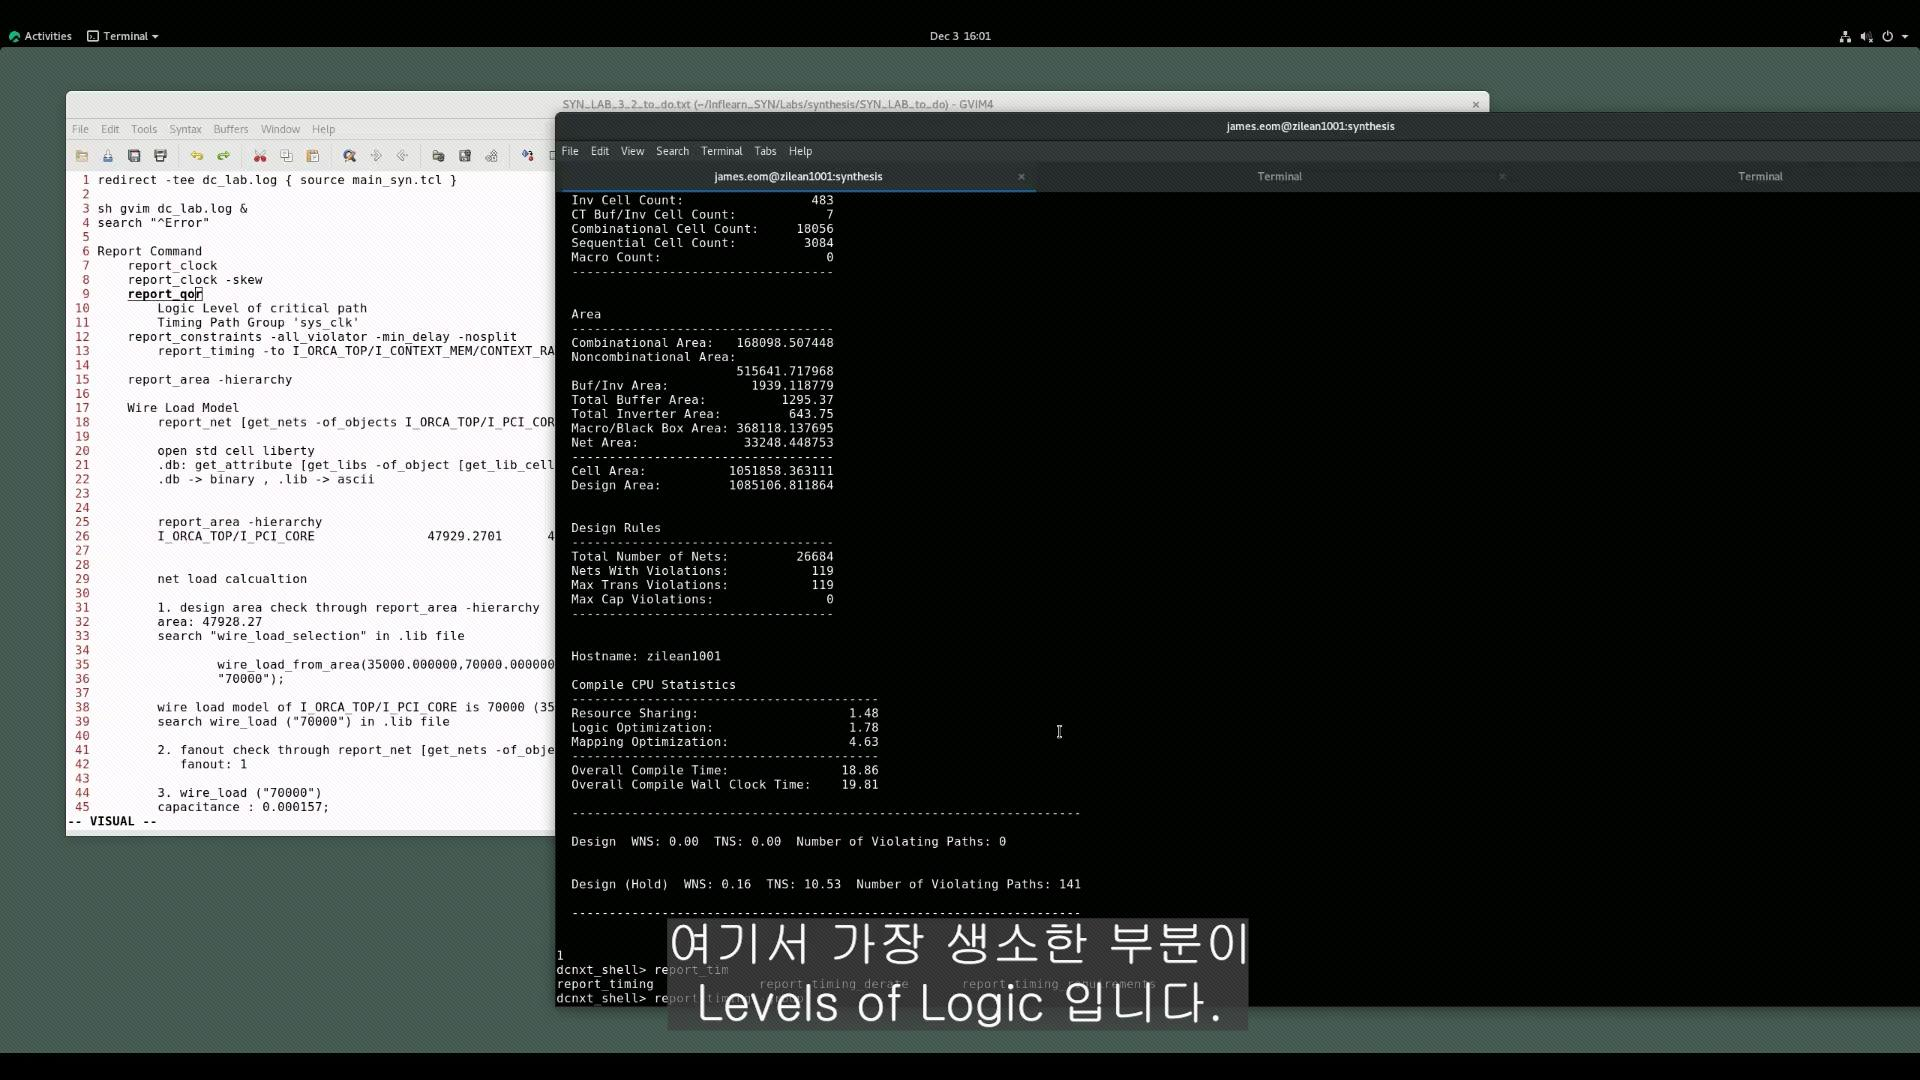The height and width of the screenshot is (1080, 1920).
Task: Switch to the second Terminal tab
Action: click(x=1279, y=176)
